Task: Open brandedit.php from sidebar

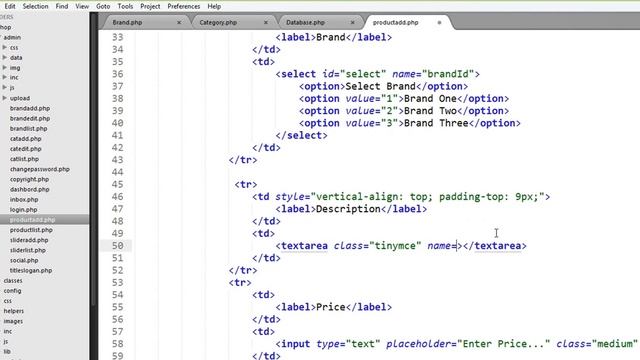Action: pos(30,118)
